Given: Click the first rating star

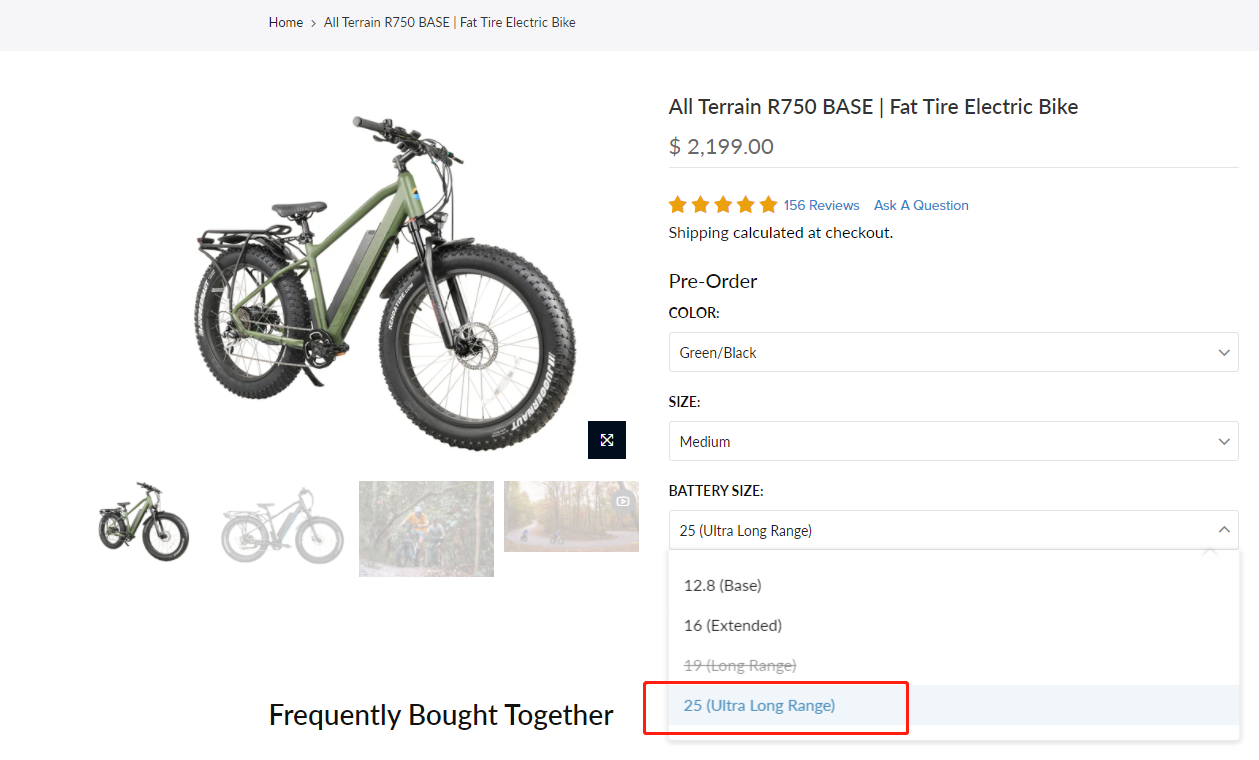Looking at the screenshot, I should click(x=678, y=205).
